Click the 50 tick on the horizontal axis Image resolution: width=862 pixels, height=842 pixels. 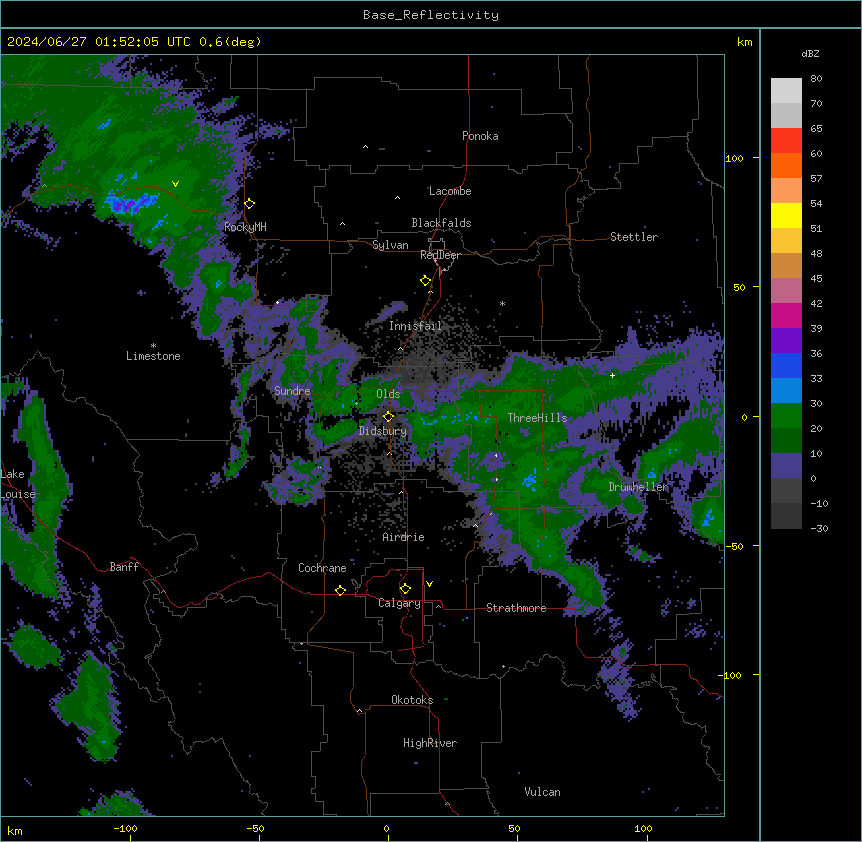click(x=514, y=828)
